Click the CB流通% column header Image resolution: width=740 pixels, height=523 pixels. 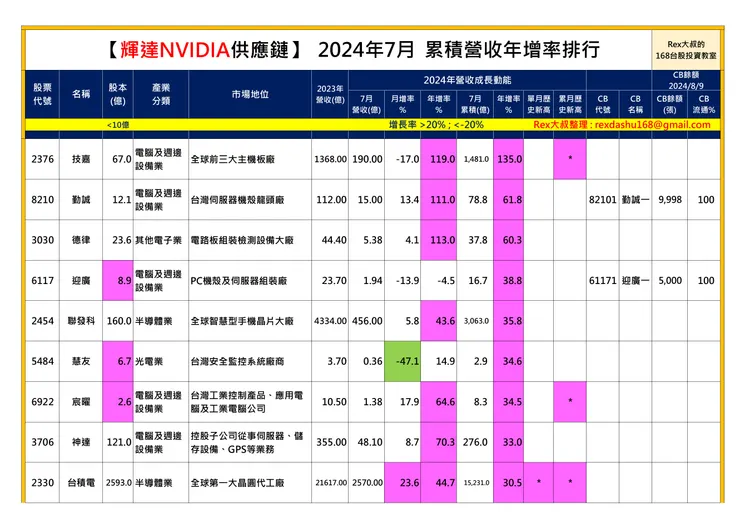click(704, 104)
